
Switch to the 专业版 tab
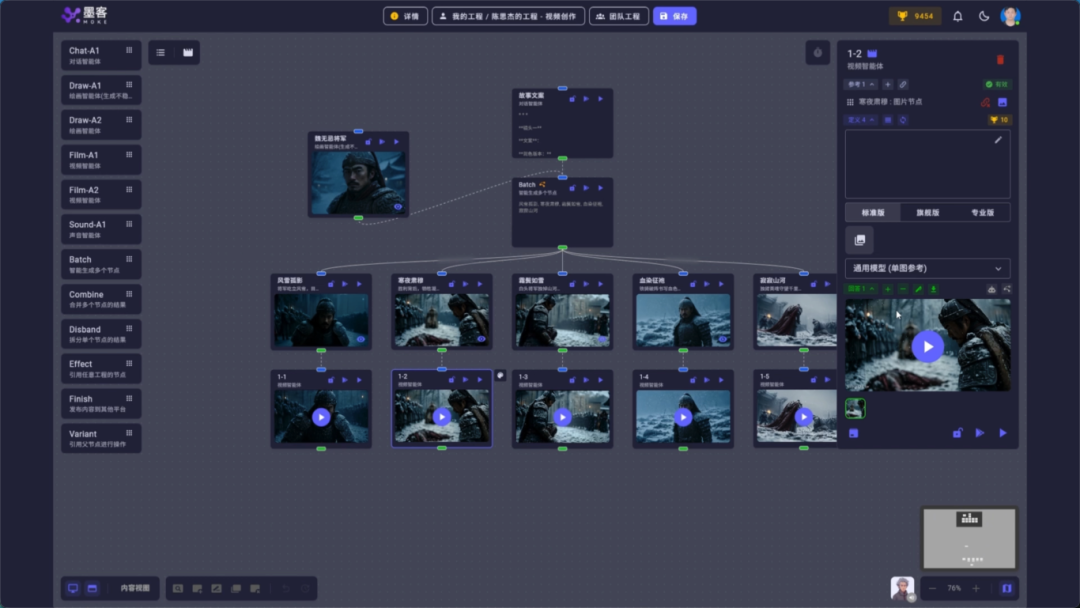[x=982, y=213]
